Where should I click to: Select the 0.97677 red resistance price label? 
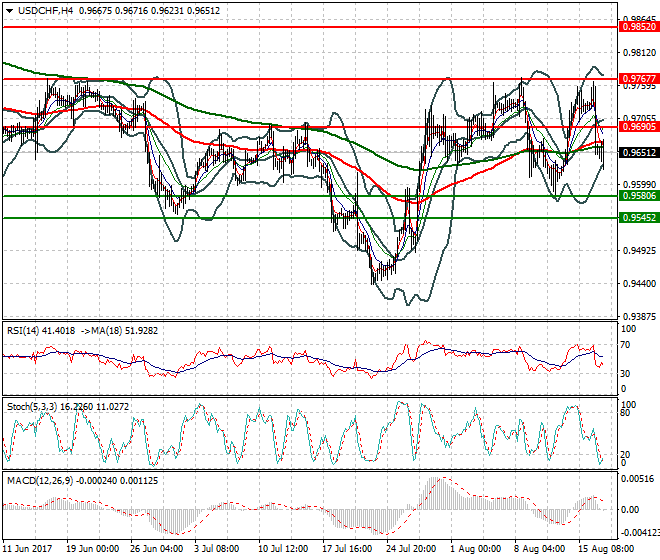pos(639,79)
